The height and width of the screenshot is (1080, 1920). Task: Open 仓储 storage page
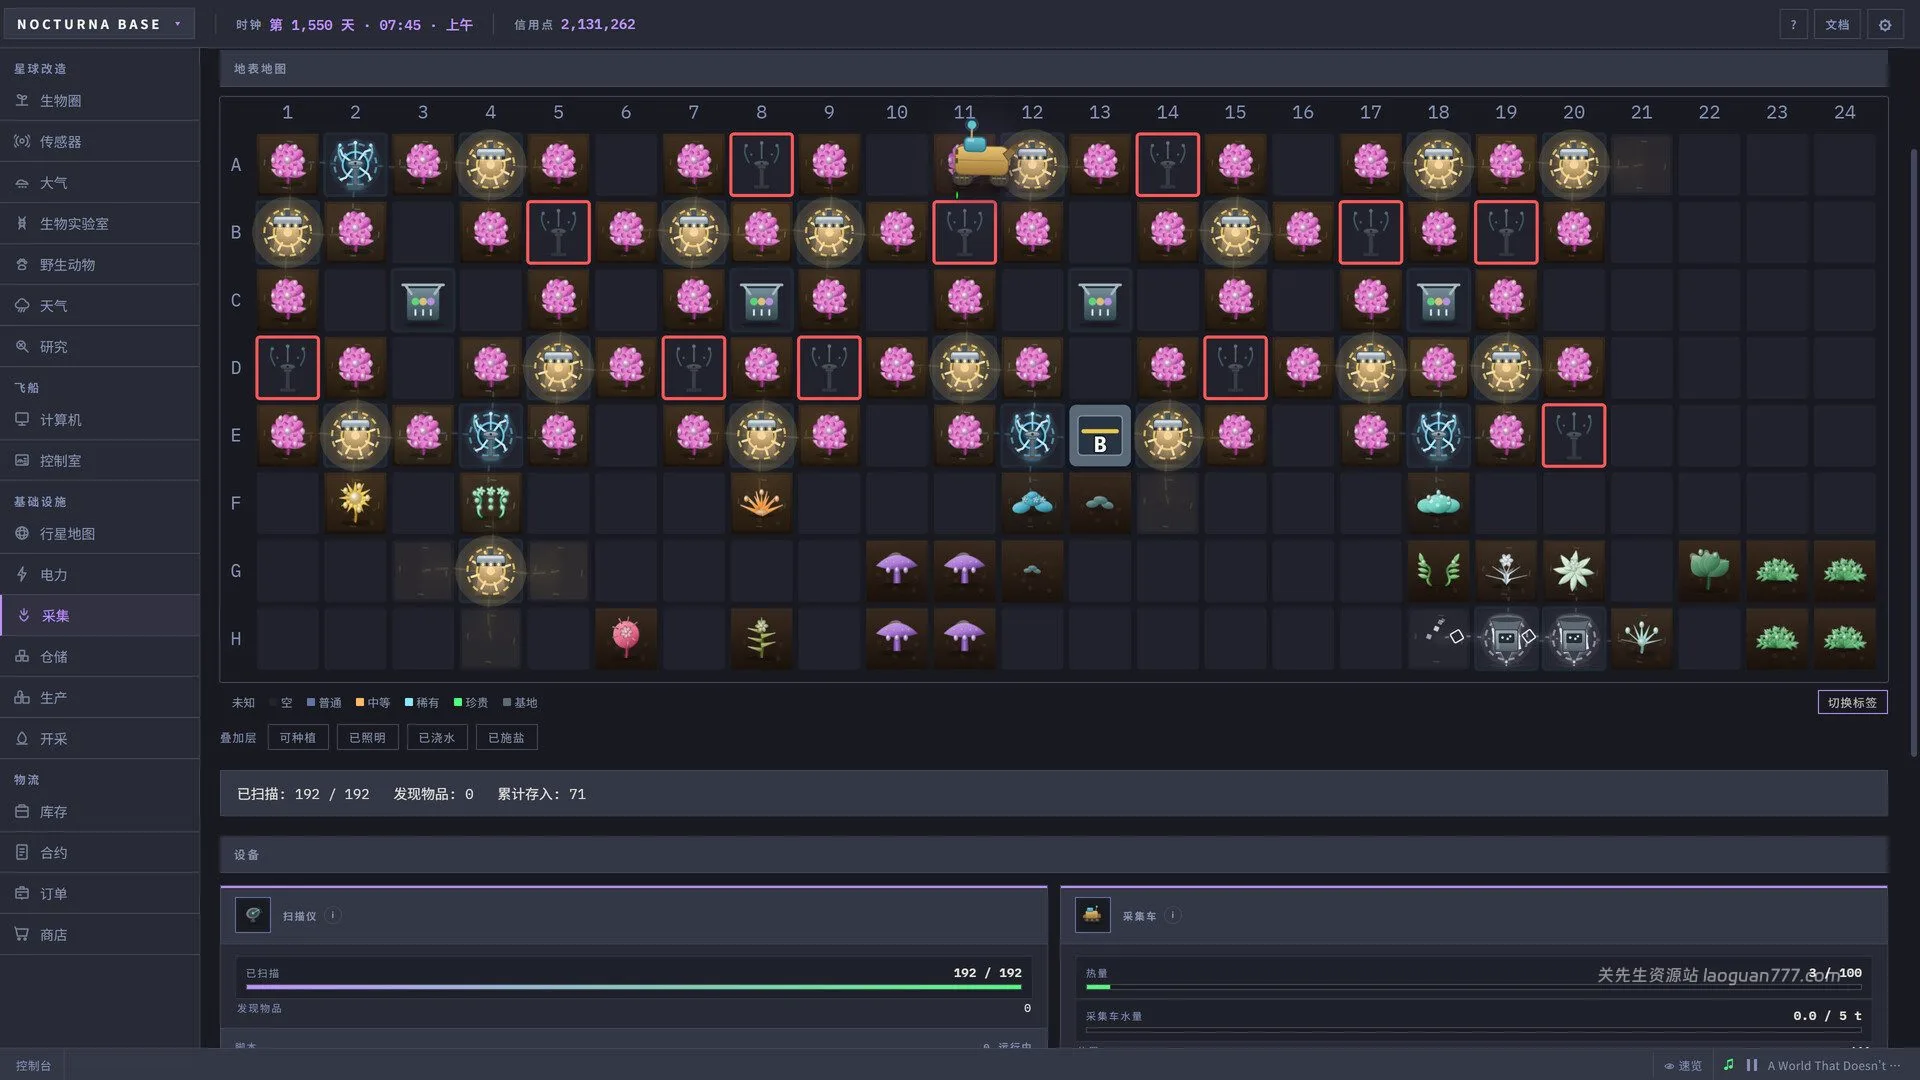(100, 657)
